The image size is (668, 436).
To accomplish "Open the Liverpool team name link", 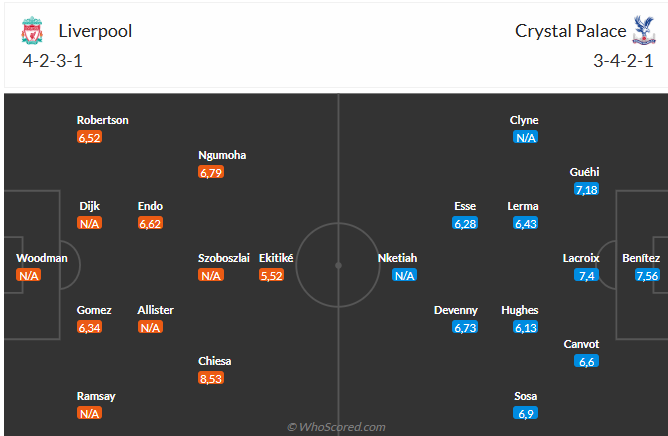I will [95, 31].
